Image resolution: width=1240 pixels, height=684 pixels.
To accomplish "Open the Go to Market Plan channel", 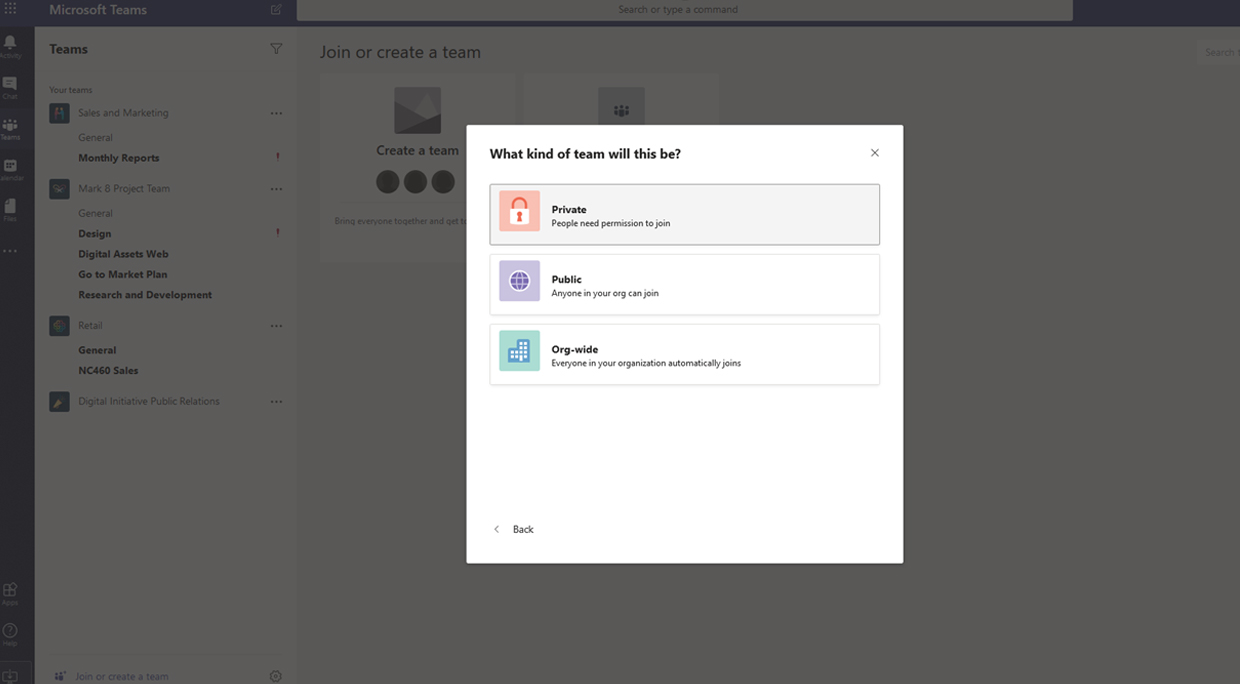I will 123,274.
